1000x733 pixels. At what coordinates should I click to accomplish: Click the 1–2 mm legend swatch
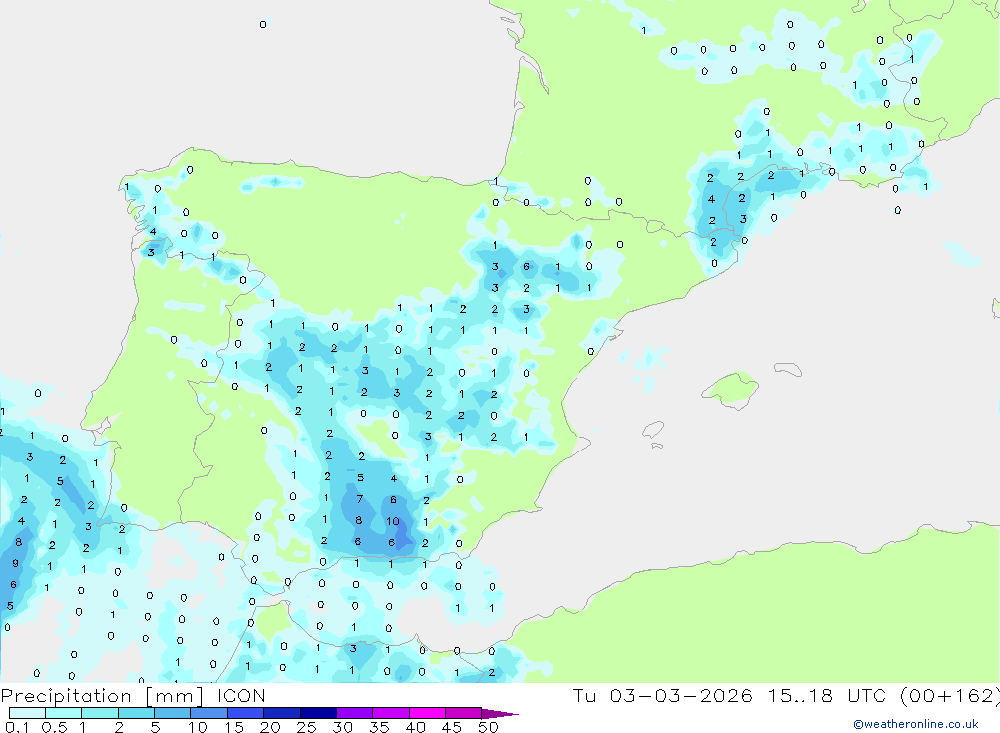point(100,713)
